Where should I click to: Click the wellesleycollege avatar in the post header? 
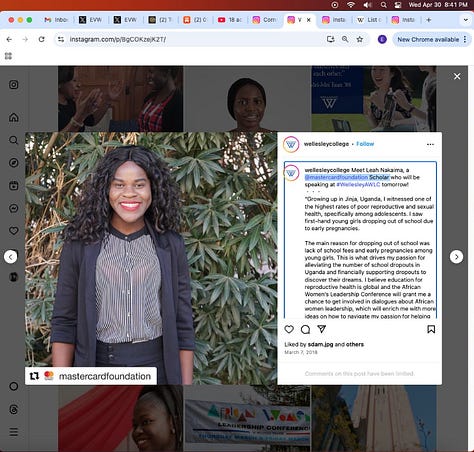tap(291, 144)
